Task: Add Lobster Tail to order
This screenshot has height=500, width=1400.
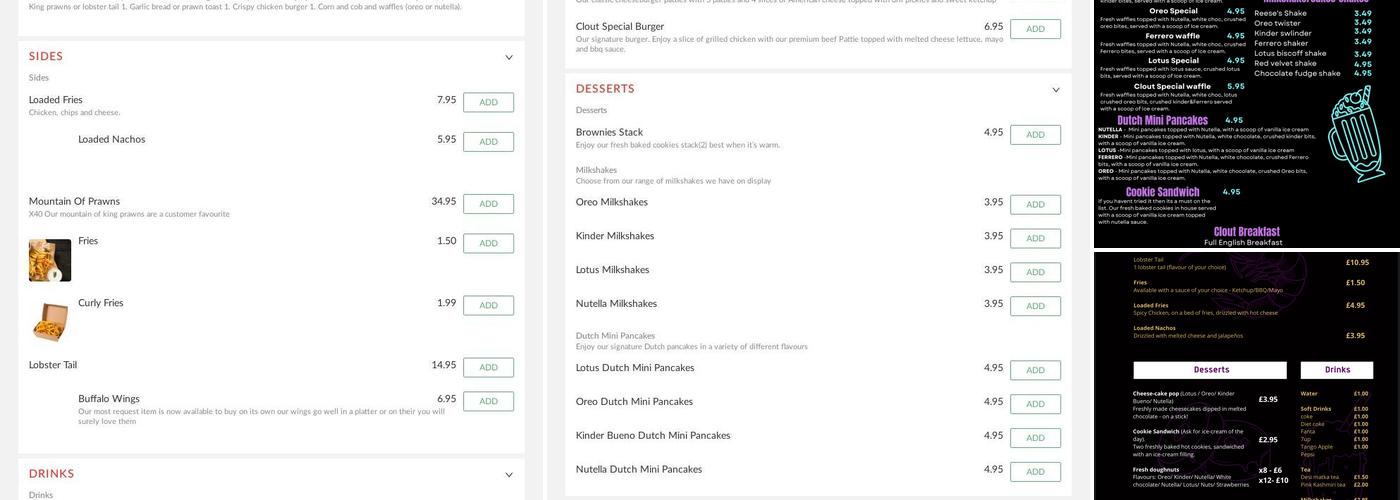Action: tap(488, 368)
